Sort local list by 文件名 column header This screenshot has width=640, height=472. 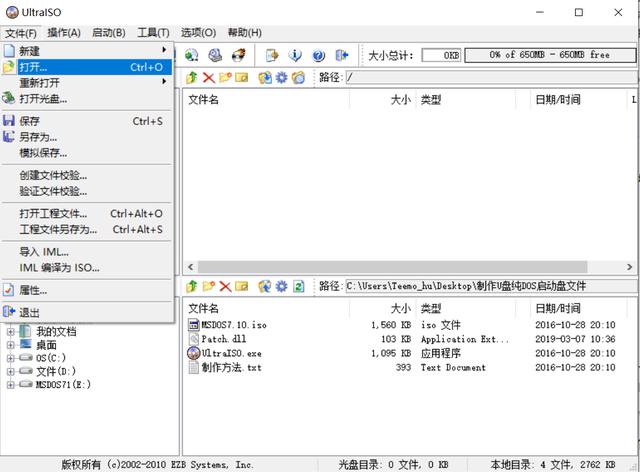pyautogui.click(x=266, y=308)
